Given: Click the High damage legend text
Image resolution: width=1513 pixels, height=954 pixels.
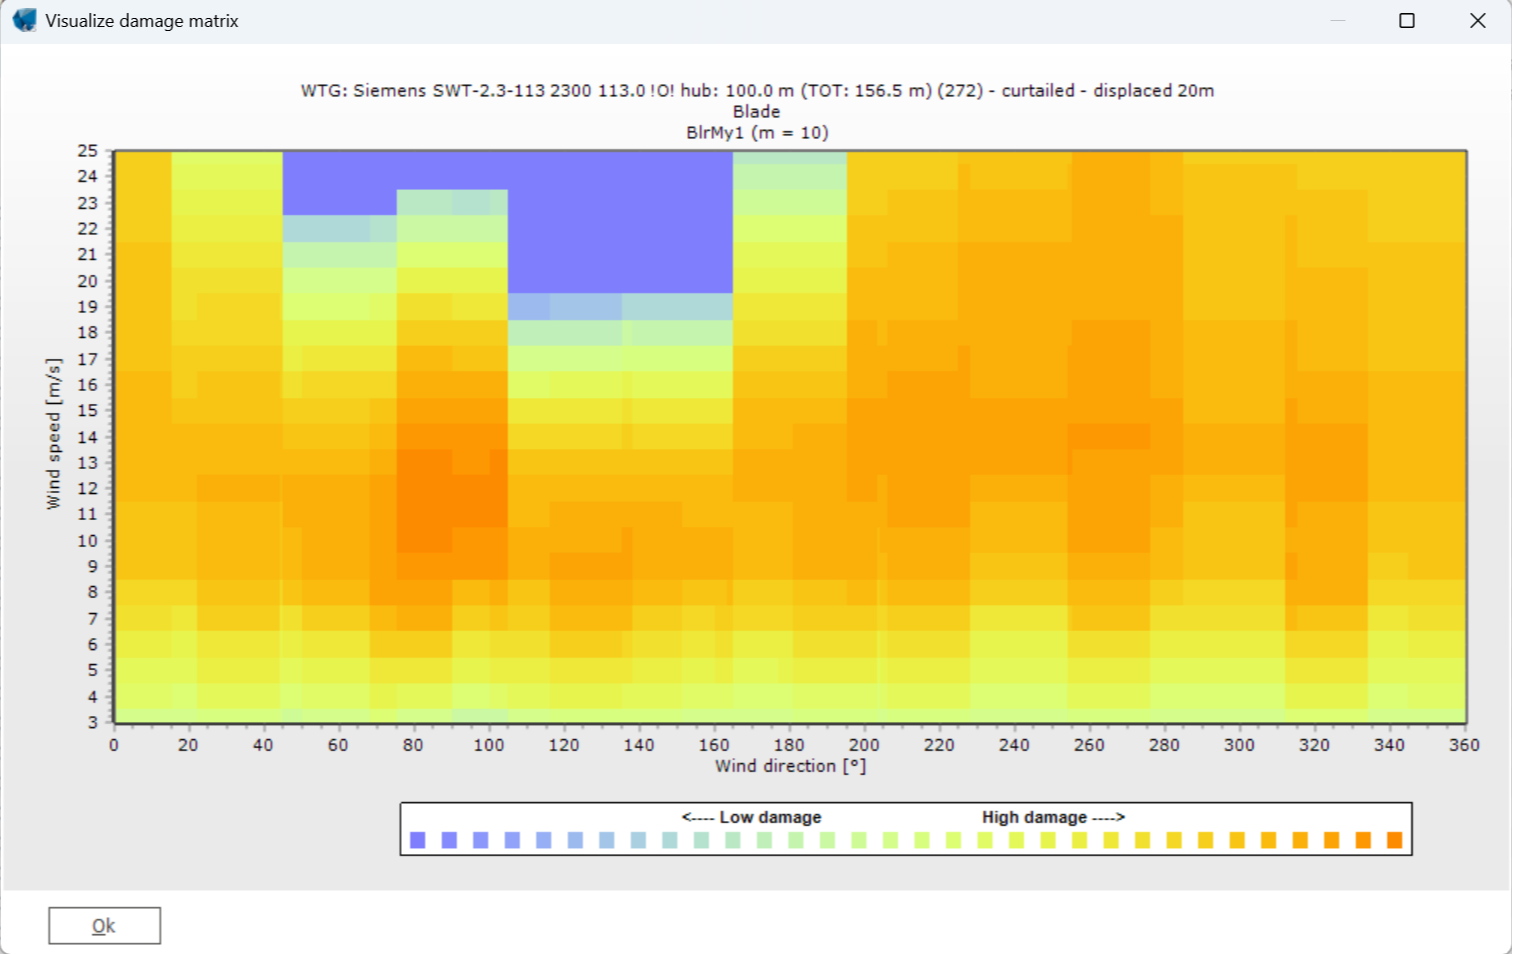Looking at the screenshot, I should click(1053, 816).
